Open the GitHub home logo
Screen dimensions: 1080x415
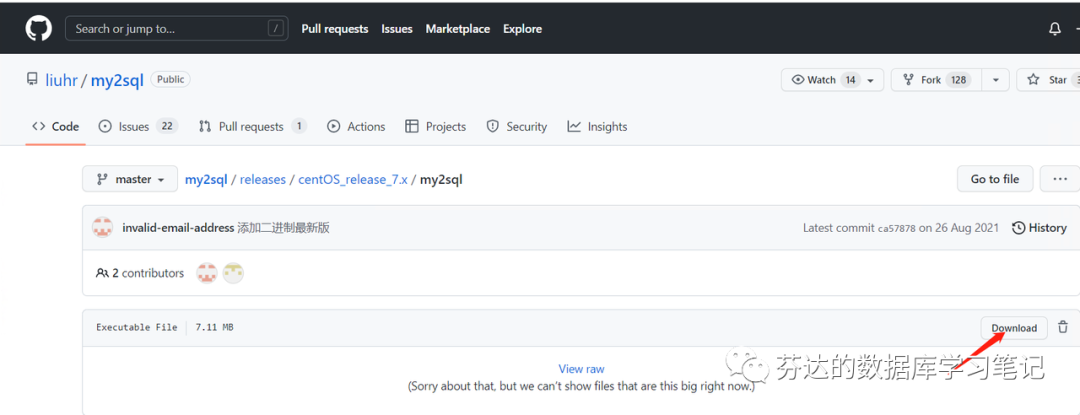[39, 28]
